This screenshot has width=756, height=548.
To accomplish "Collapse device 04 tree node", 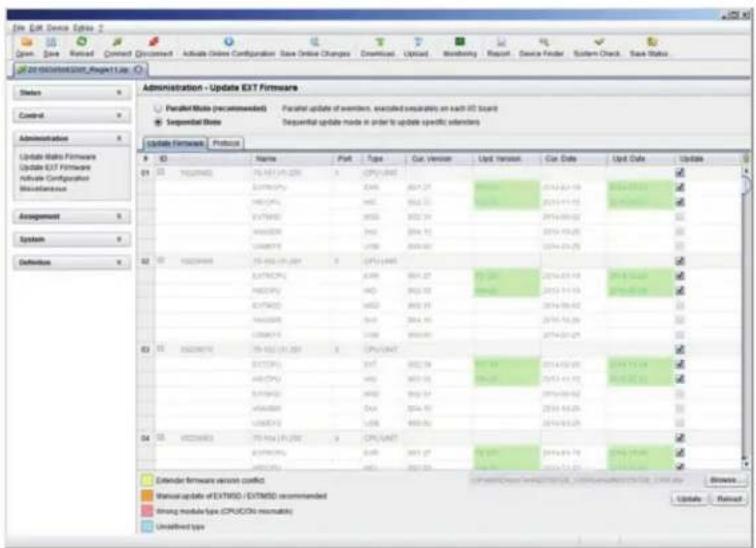I will point(161,437).
